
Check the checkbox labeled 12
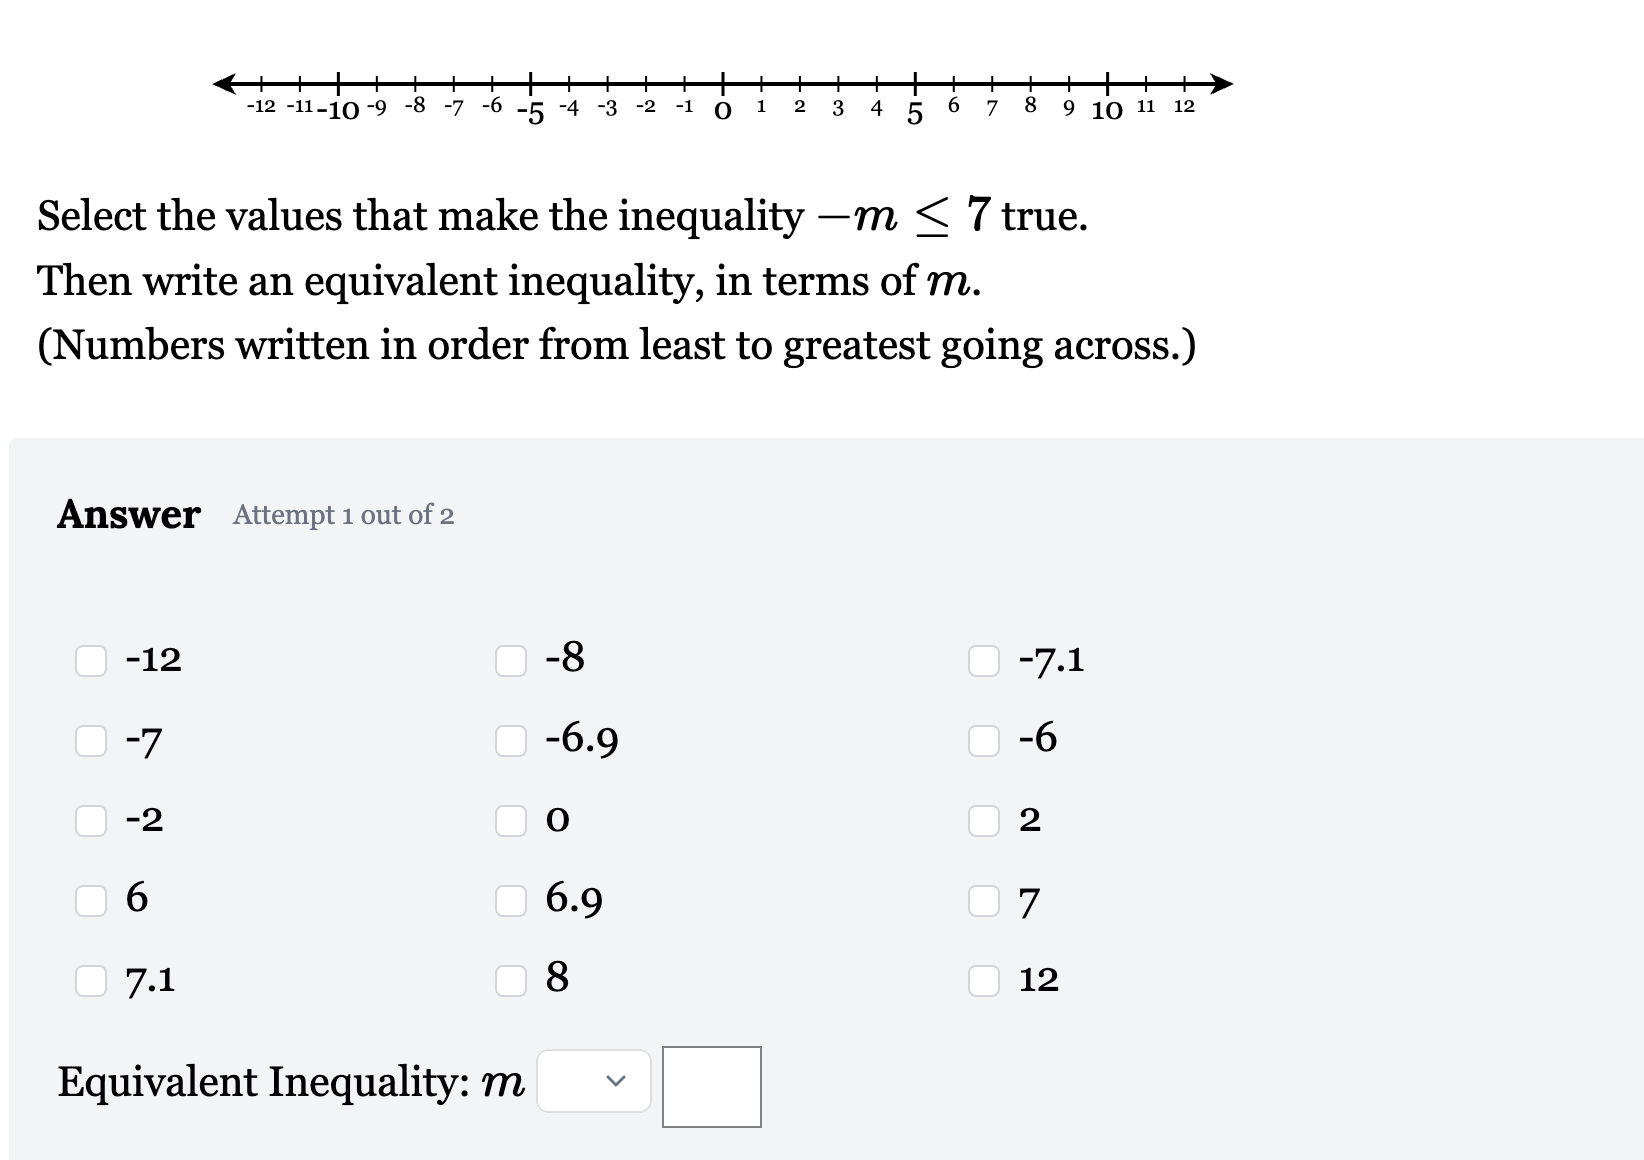pos(983,980)
